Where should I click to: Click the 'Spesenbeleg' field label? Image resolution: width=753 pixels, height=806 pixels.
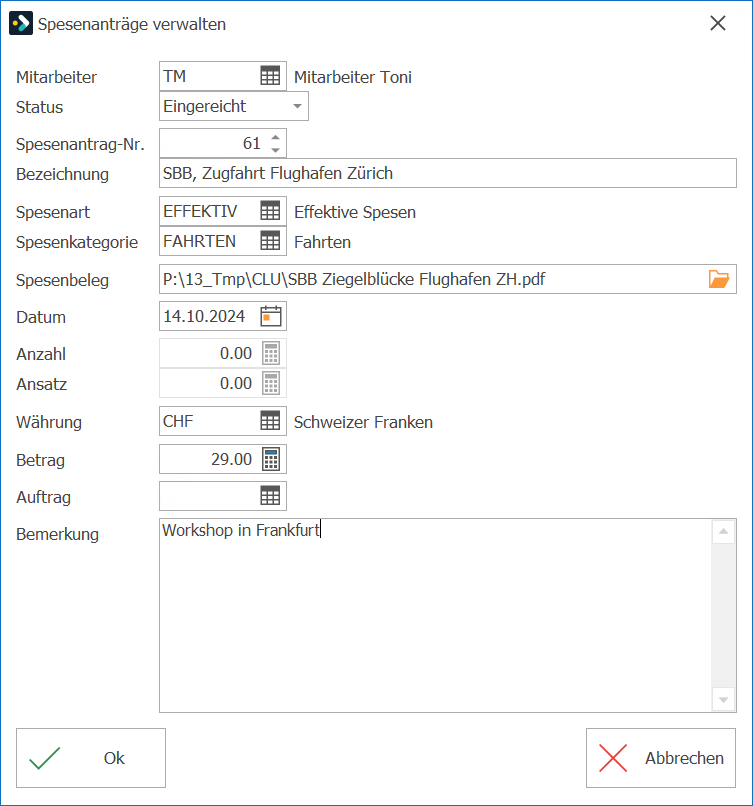tap(62, 280)
